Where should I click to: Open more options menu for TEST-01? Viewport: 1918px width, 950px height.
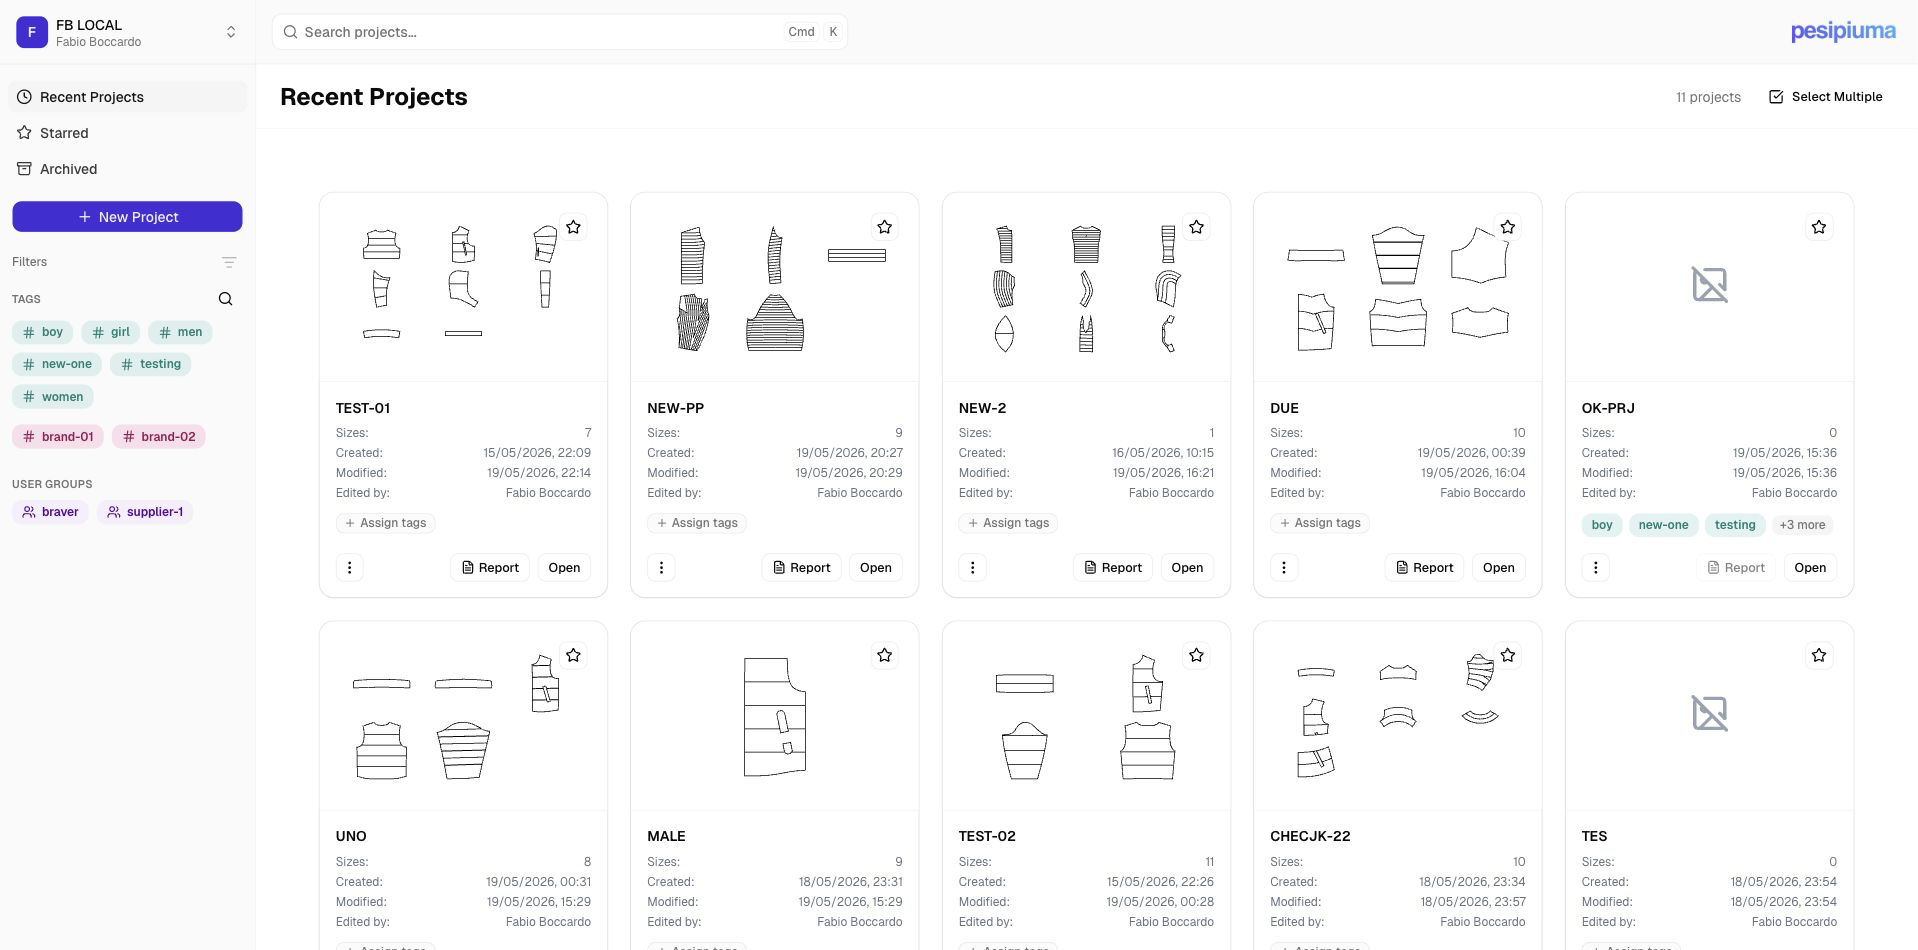point(349,567)
